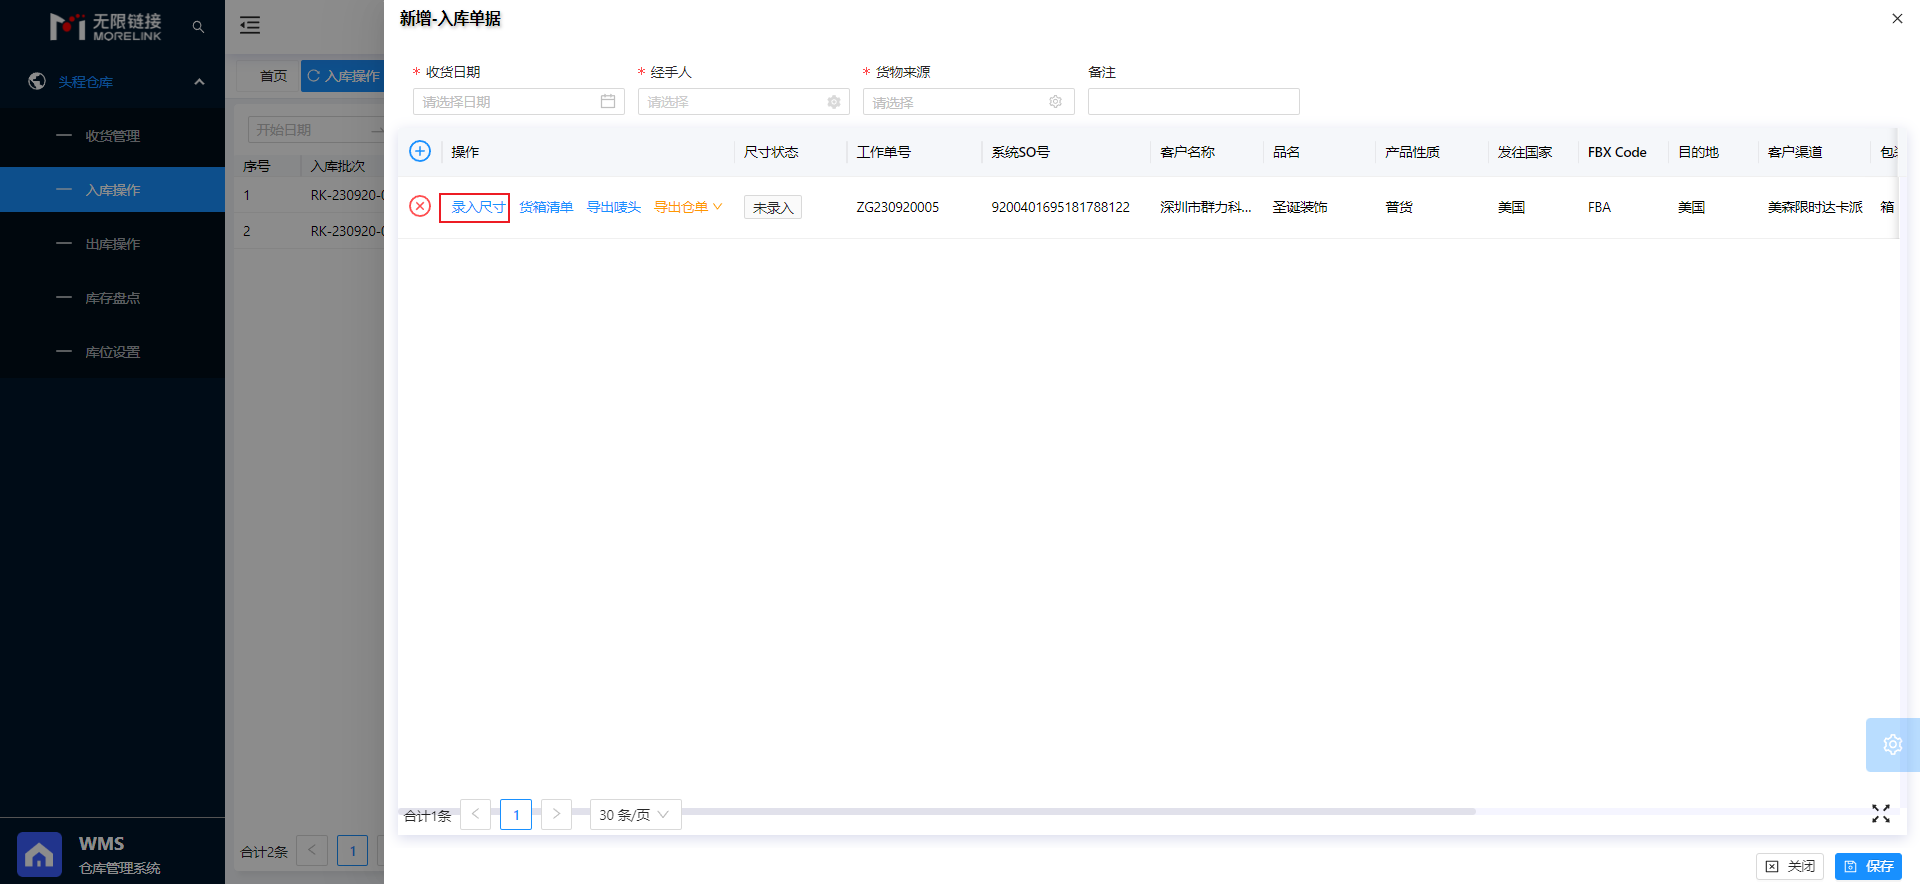Remove the ZG230920005 row via red X
Screen dimensions: 1920x884
coord(420,206)
